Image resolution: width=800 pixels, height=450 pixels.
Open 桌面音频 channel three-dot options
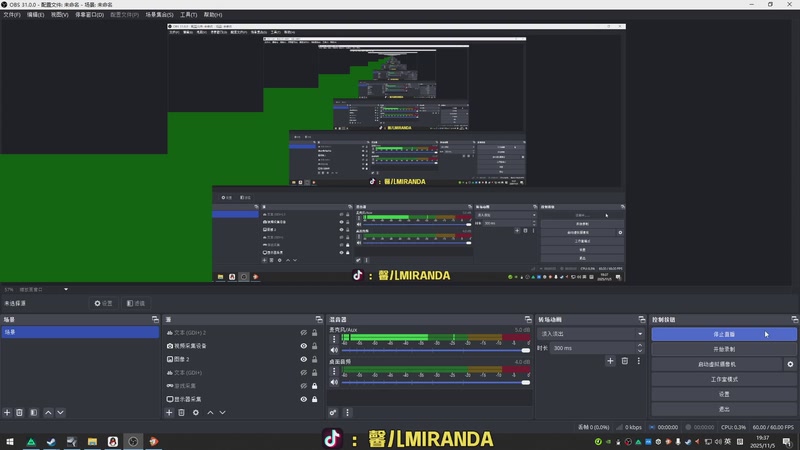click(334, 371)
